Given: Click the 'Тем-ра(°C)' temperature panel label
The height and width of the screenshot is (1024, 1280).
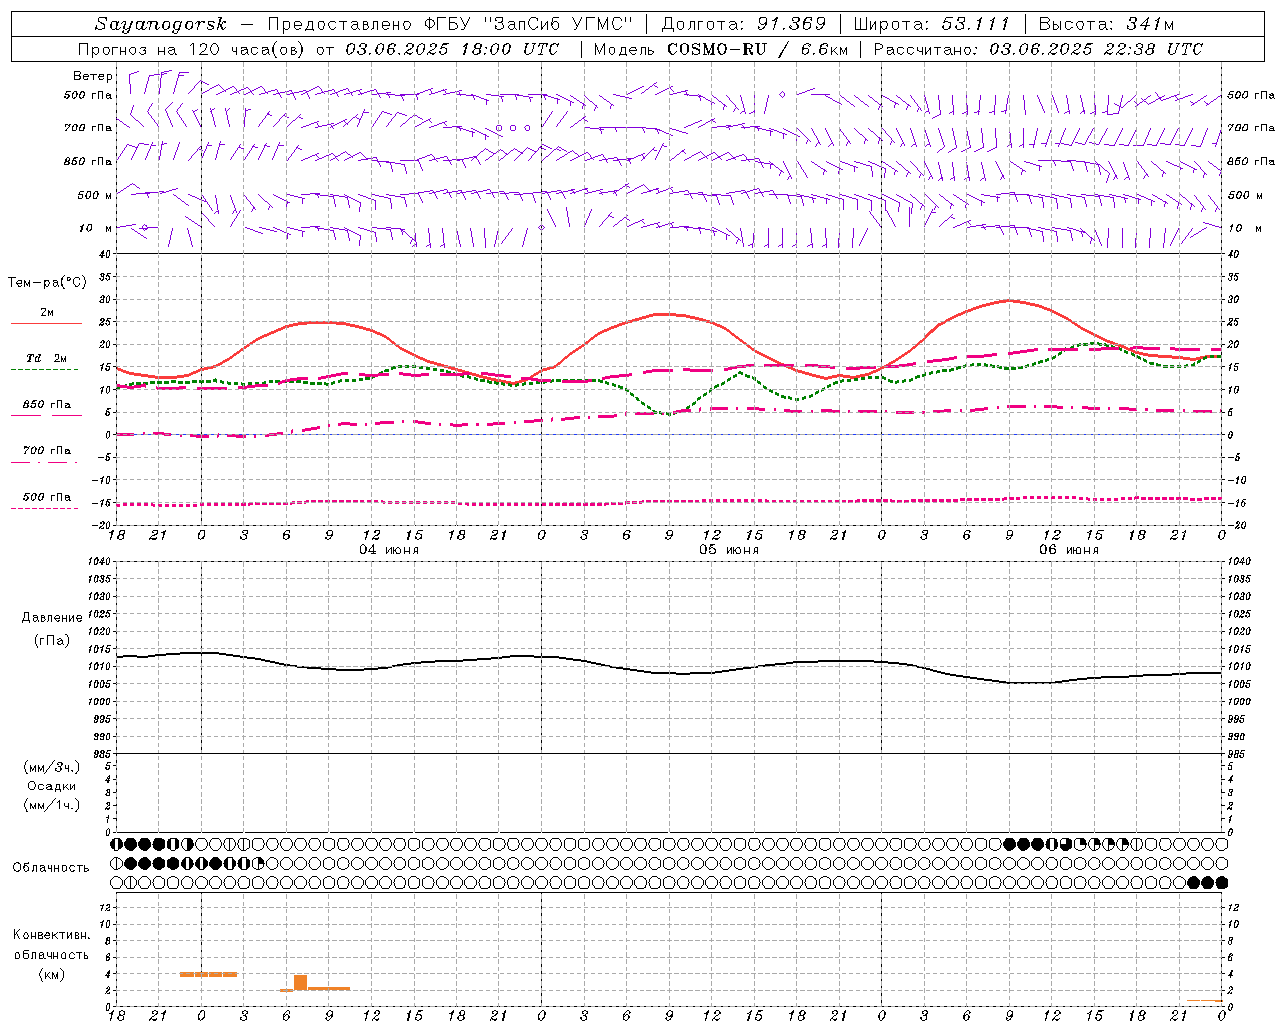Looking at the screenshot, I should coord(46,282).
